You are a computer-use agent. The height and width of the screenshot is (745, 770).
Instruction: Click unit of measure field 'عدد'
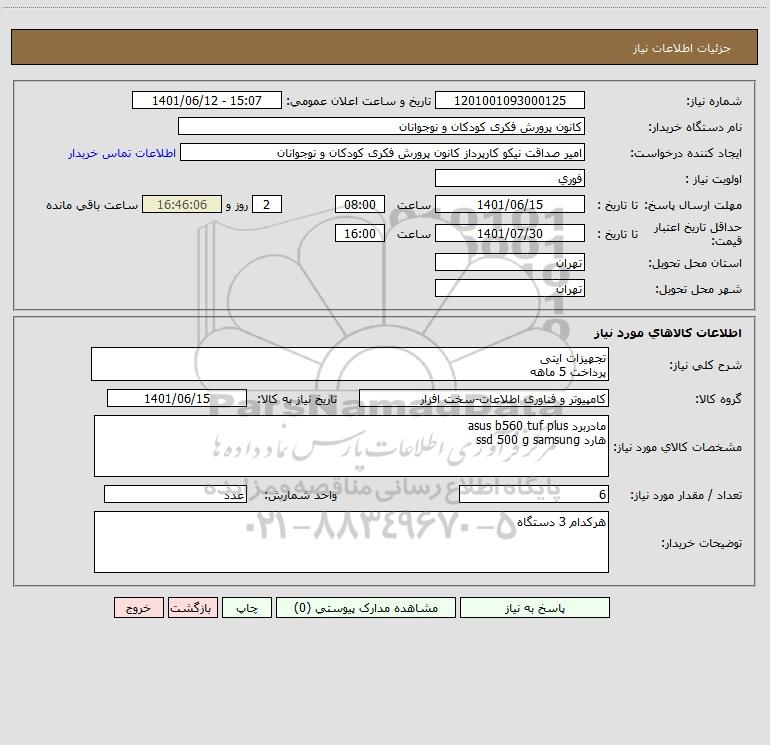click(175, 494)
